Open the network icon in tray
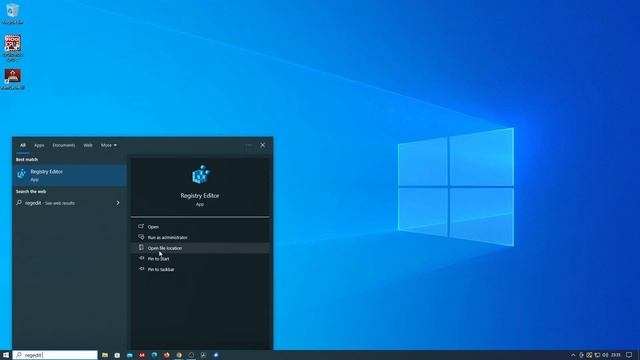 (x=597, y=355)
